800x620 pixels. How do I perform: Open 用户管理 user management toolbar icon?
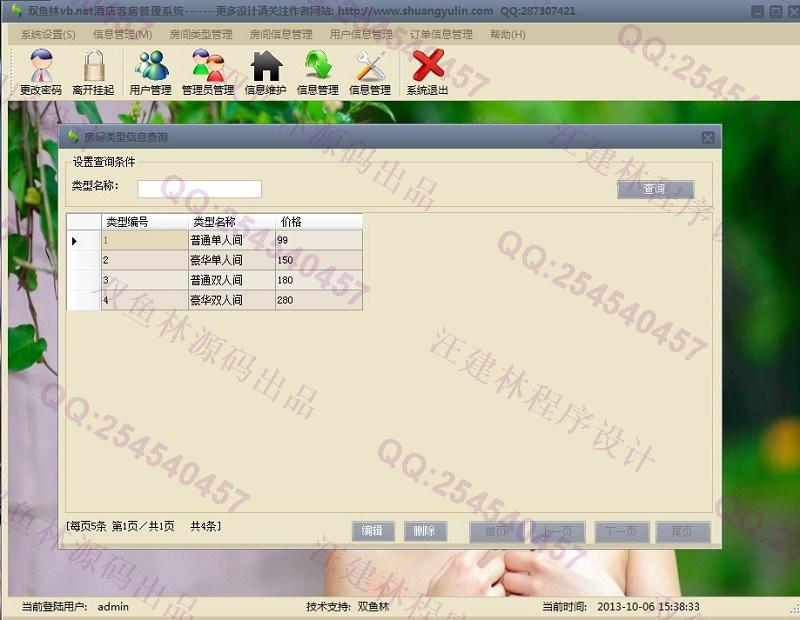tap(151, 66)
